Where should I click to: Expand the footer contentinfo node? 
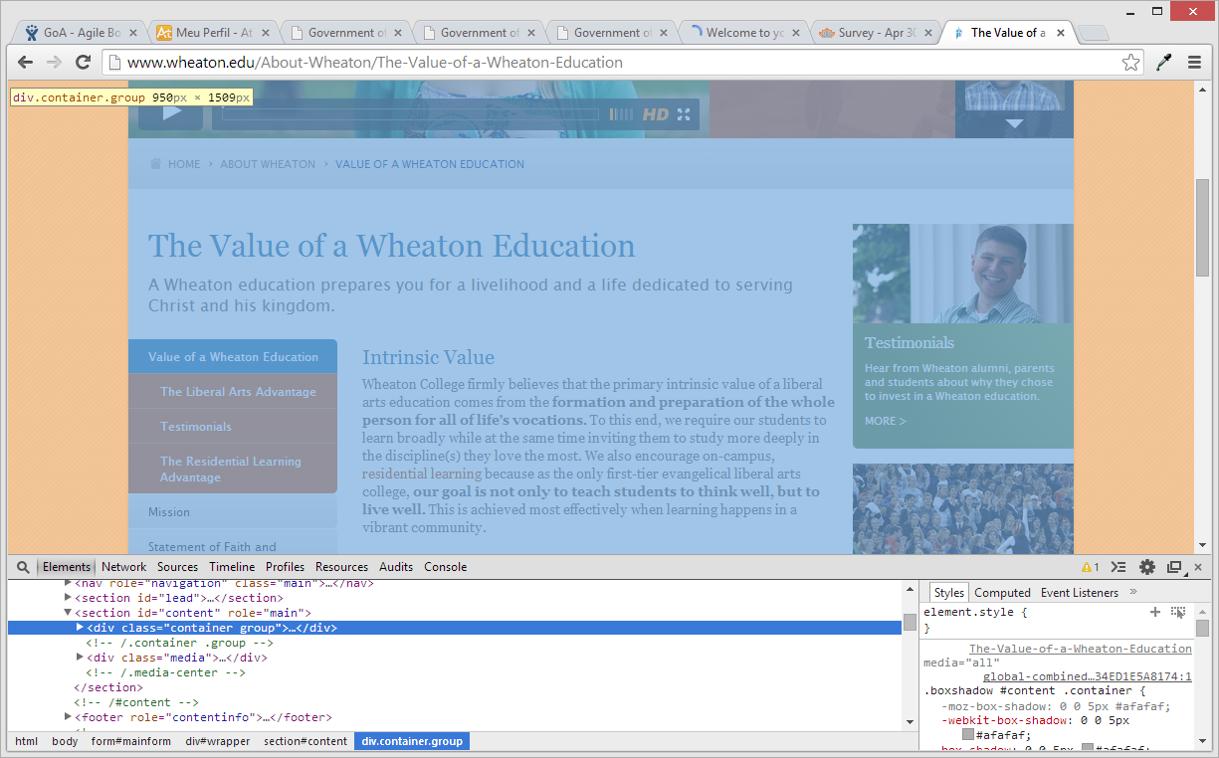click(68, 717)
